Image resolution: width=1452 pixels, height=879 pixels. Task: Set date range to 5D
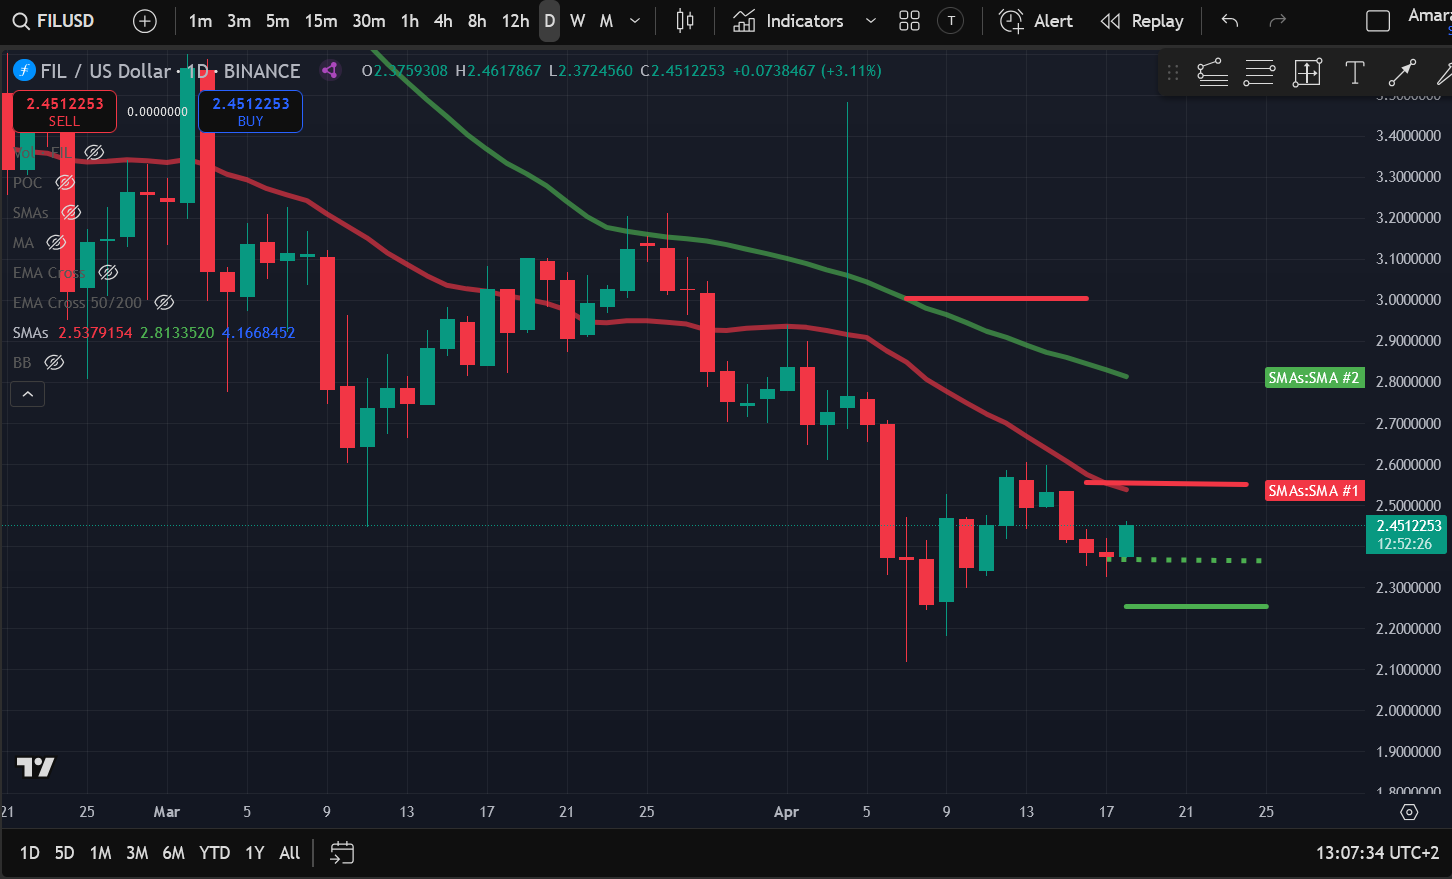point(64,853)
